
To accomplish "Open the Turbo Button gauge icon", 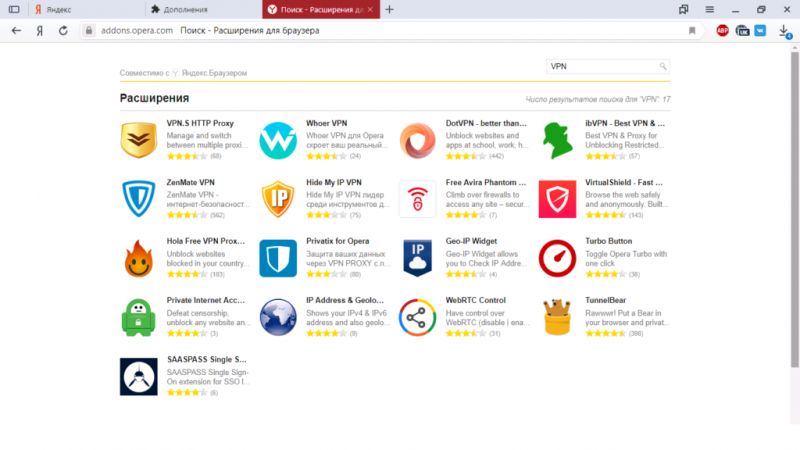I will click(x=557, y=258).
